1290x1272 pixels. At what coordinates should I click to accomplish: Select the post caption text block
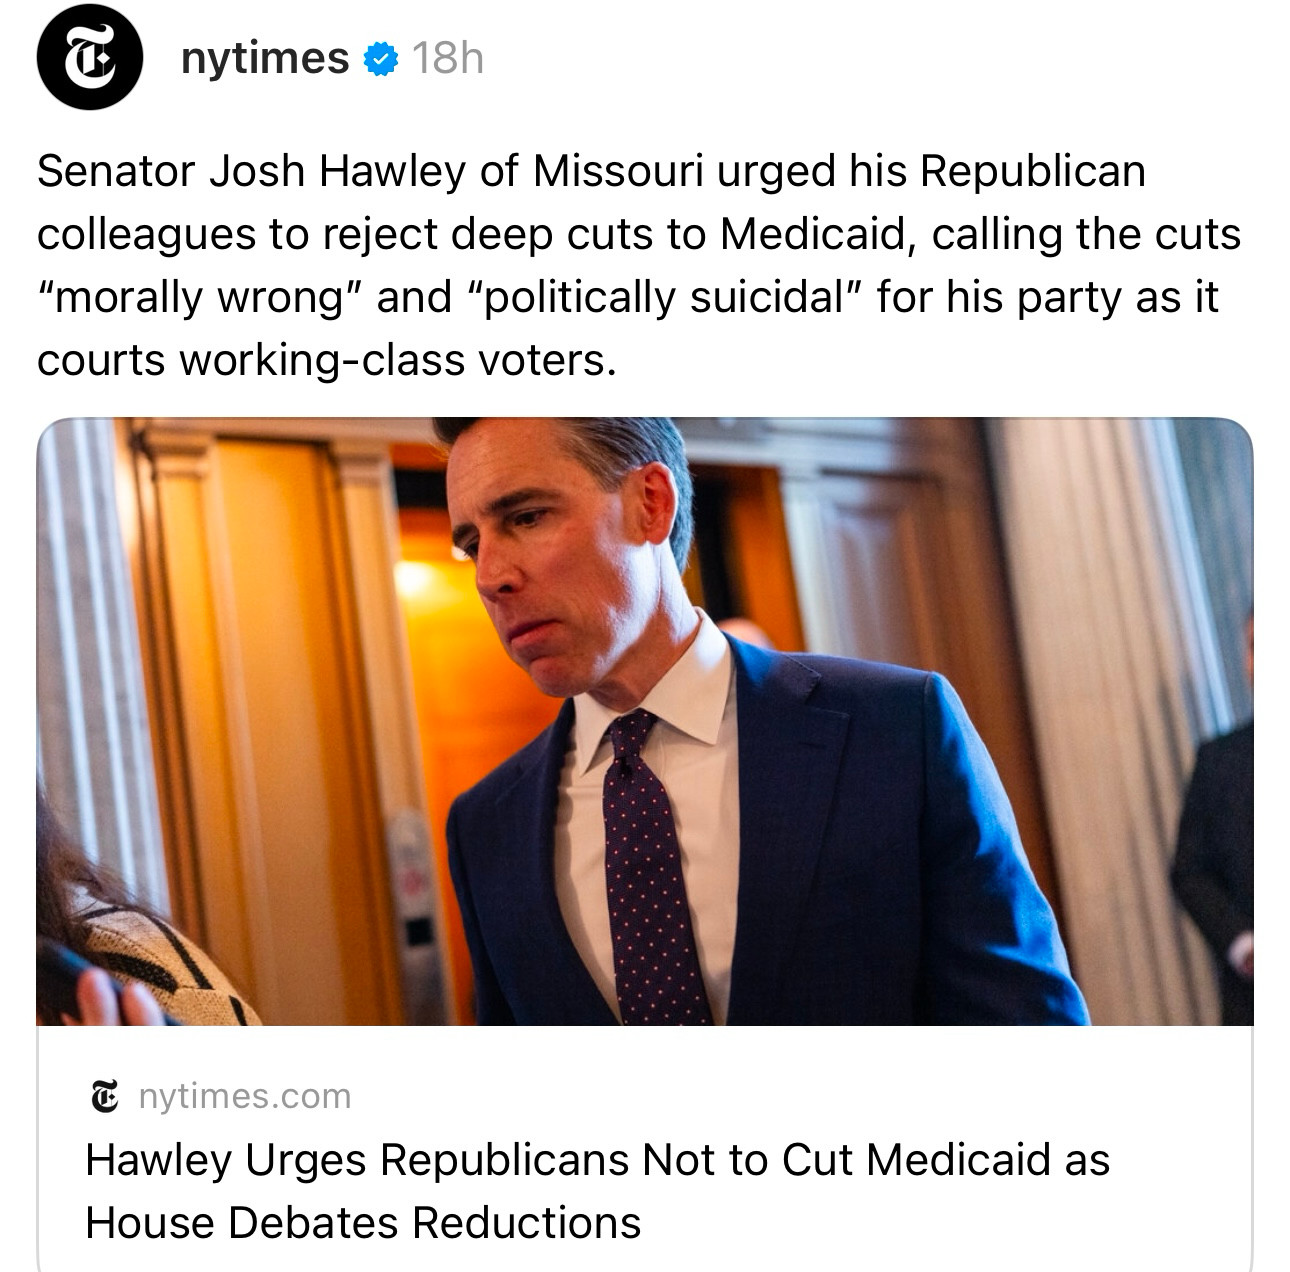tap(639, 266)
